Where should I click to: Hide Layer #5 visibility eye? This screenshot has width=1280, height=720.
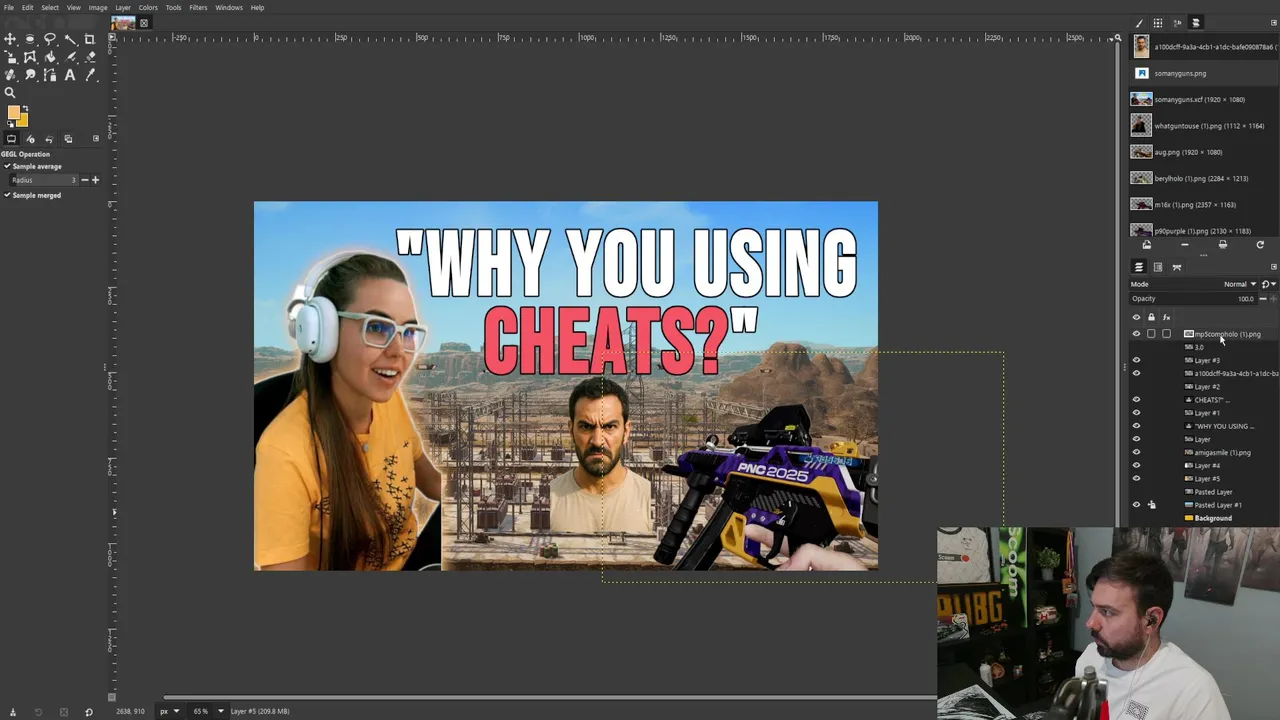(1136, 478)
